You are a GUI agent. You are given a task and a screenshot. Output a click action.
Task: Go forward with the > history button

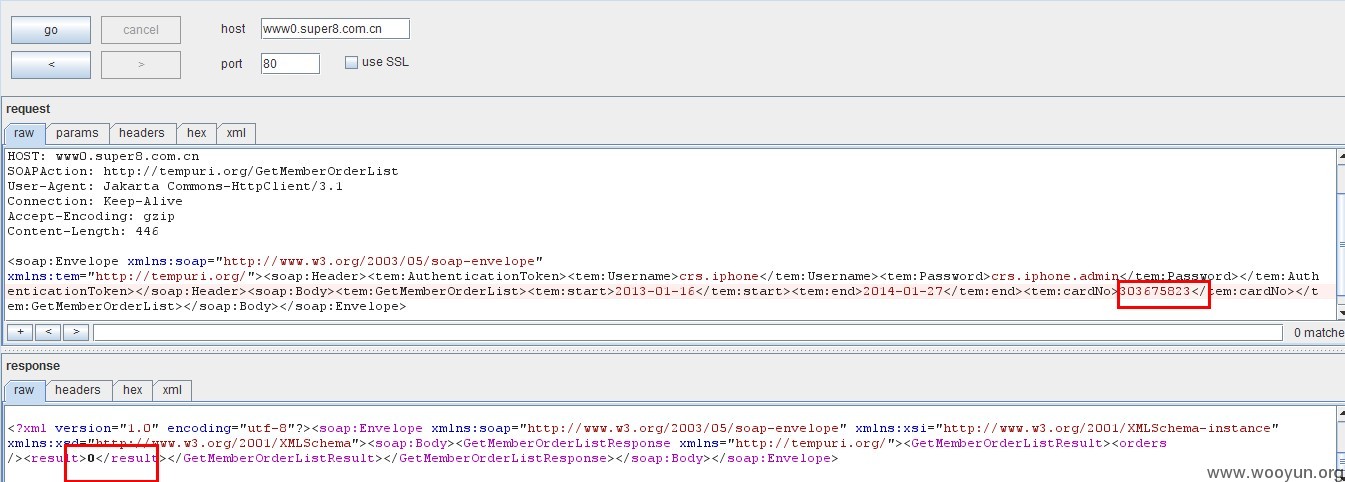point(141,65)
